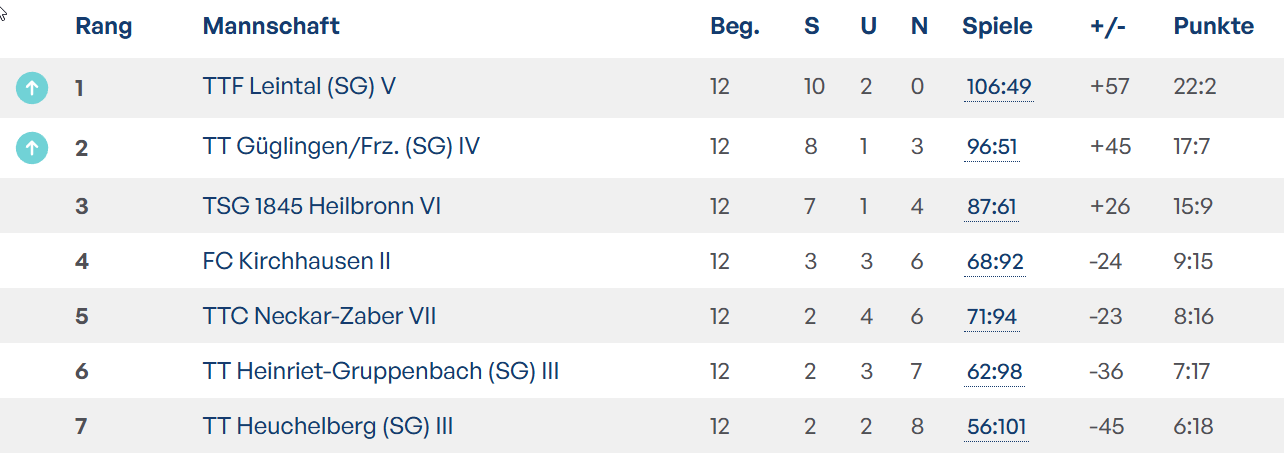Open the 87:61 games score details
Image resolution: width=1284 pixels, height=453 pixels.
point(992,208)
